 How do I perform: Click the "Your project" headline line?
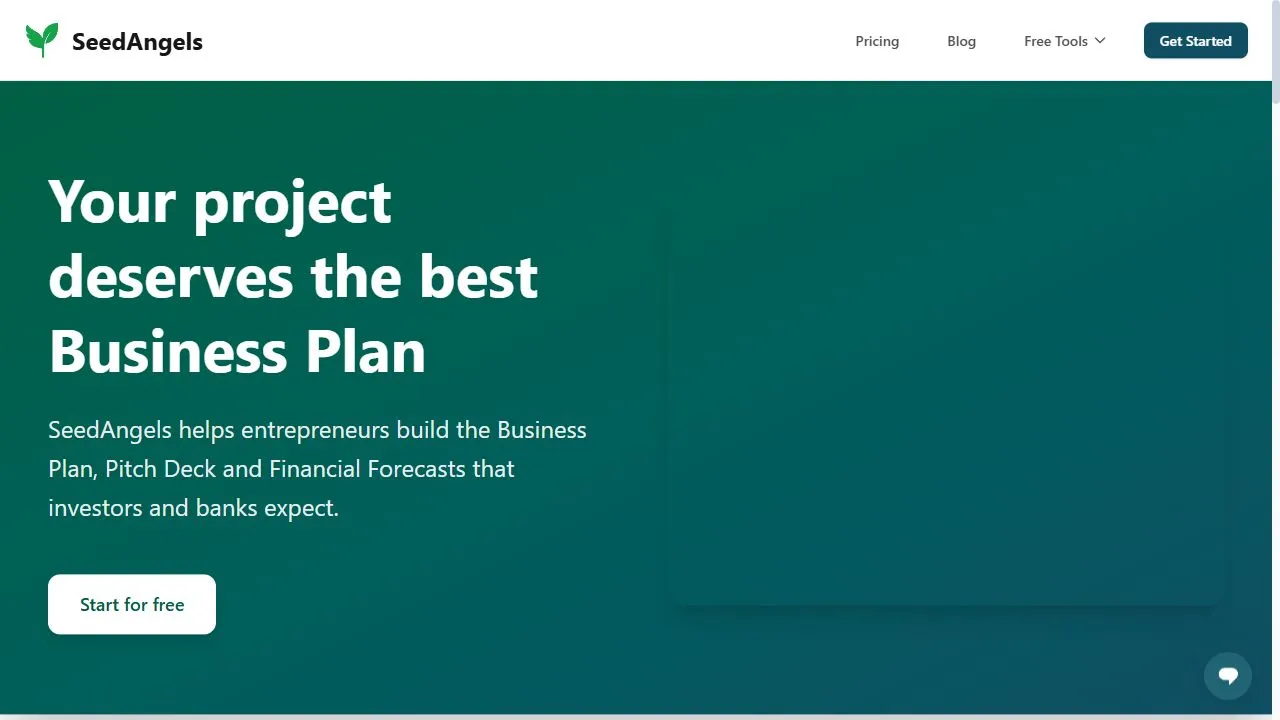coord(220,202)
